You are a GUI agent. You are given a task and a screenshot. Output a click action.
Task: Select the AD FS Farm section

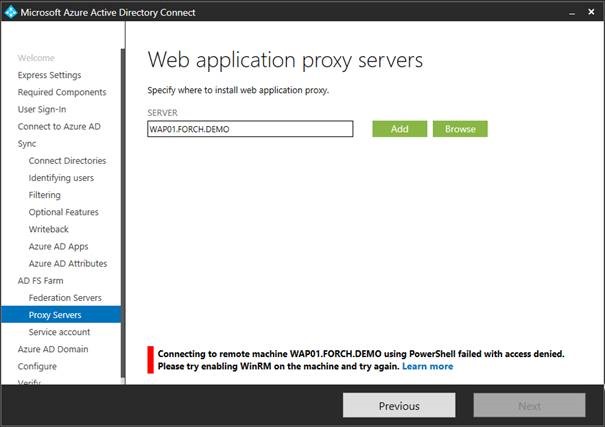(x=40, y=280)
